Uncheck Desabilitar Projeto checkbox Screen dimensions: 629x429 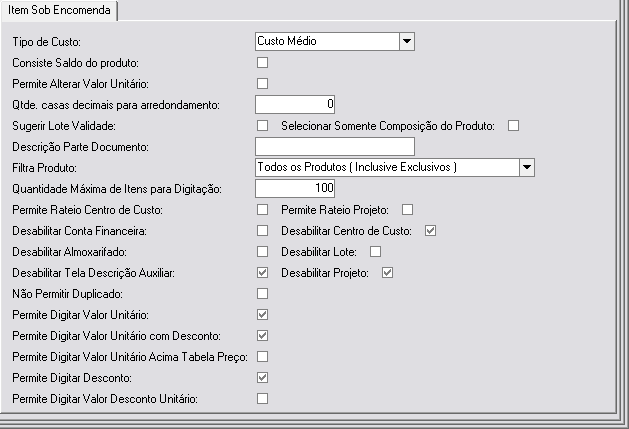pos(387,272)
